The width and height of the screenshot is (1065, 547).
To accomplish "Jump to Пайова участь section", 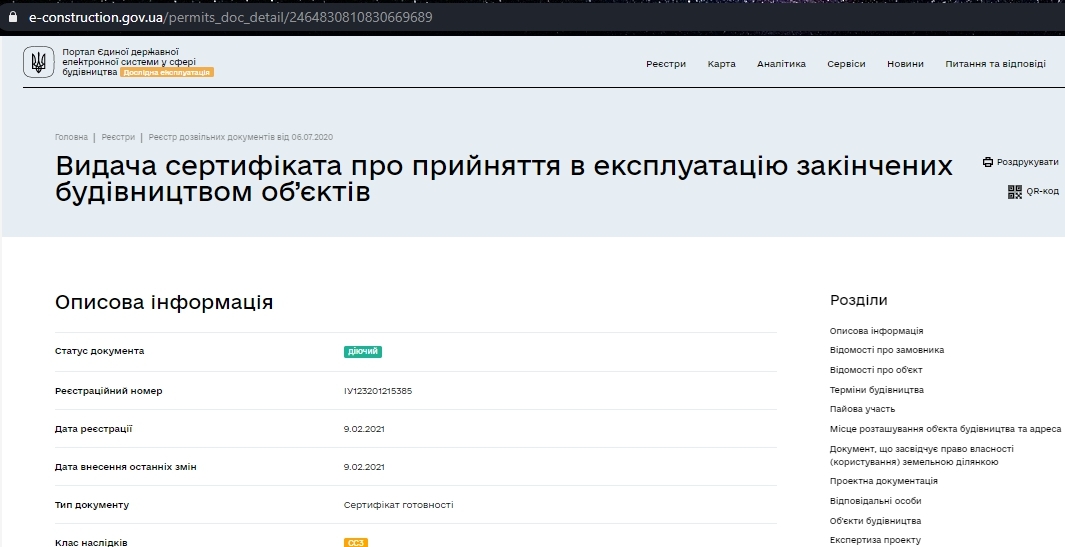I will (x=862, y=409).
